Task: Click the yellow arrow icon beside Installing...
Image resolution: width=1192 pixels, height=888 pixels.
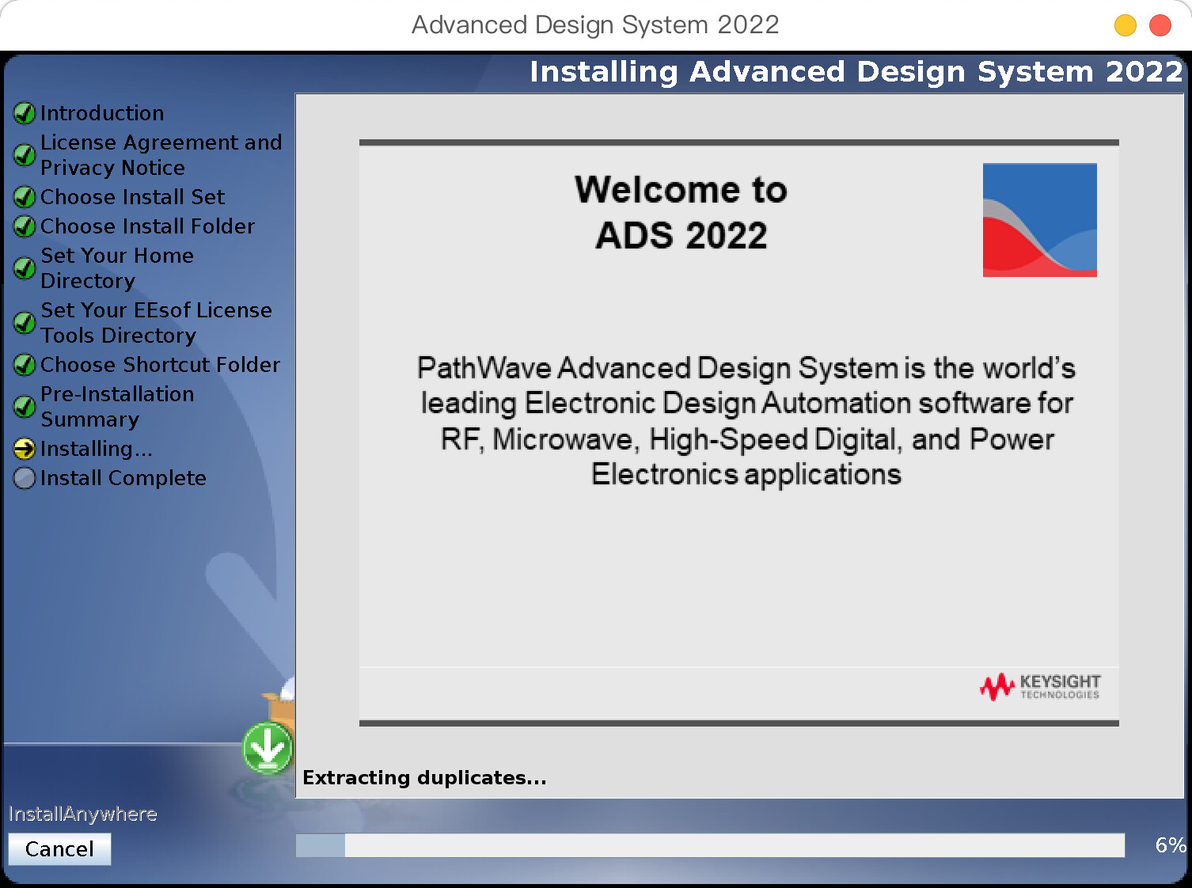Action: point(24,449)
